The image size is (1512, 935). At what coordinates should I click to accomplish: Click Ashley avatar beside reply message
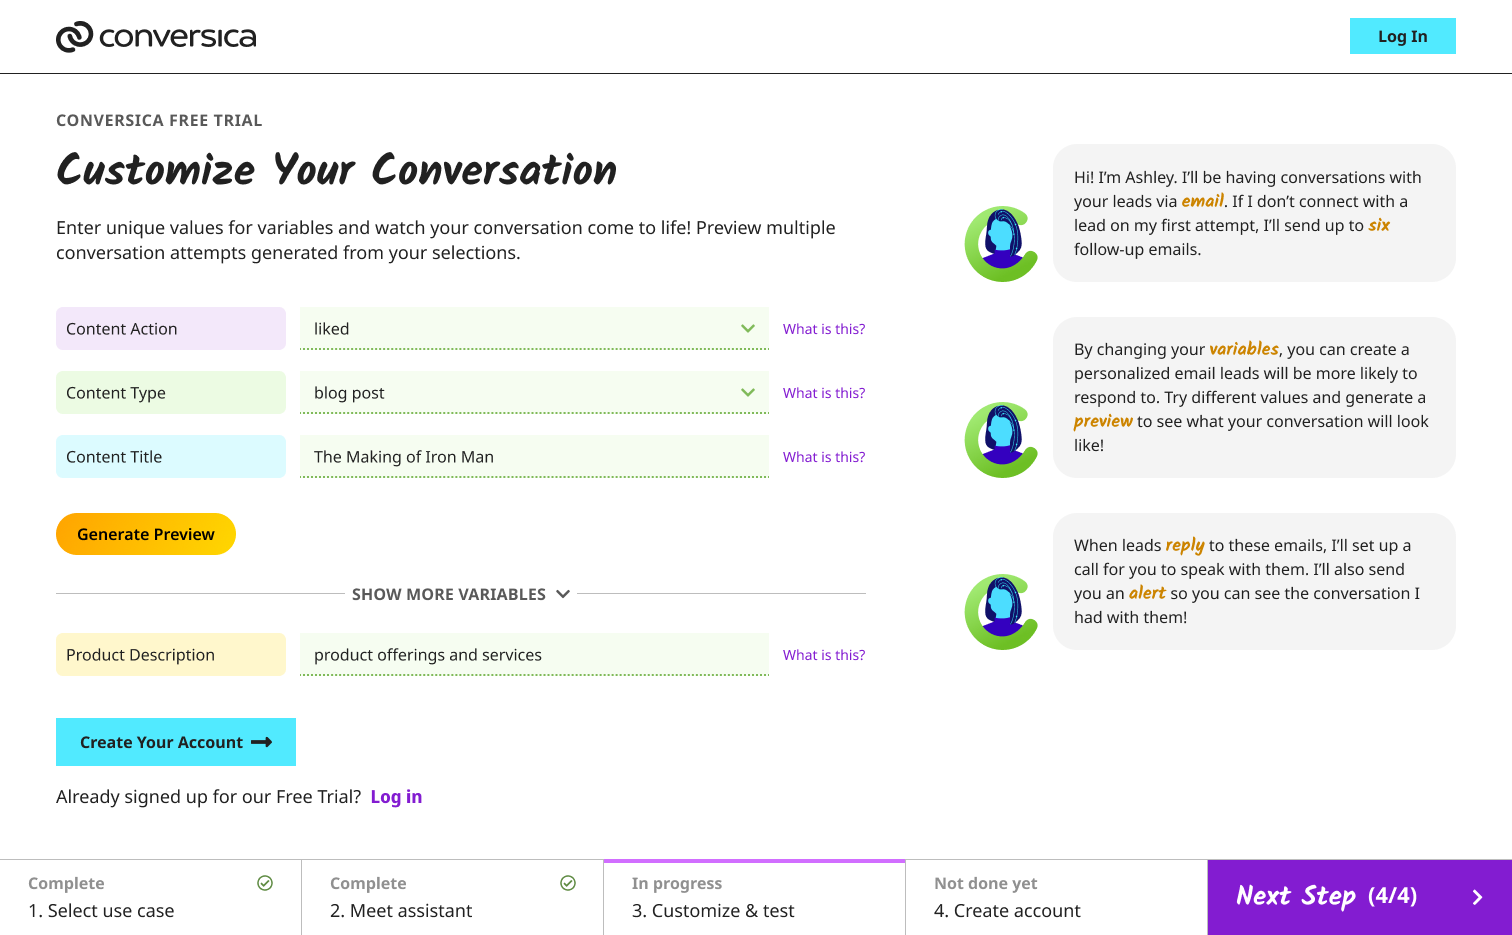pos(1001,612)
